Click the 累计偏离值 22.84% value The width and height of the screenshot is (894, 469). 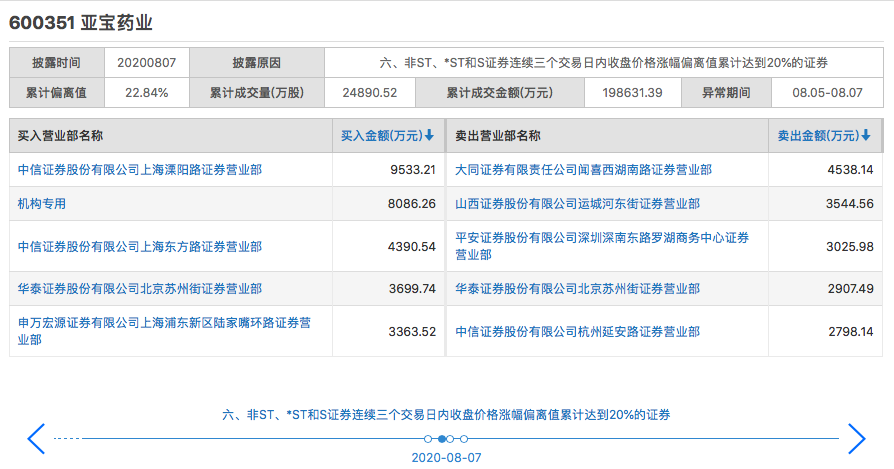(x=147, y=93)
